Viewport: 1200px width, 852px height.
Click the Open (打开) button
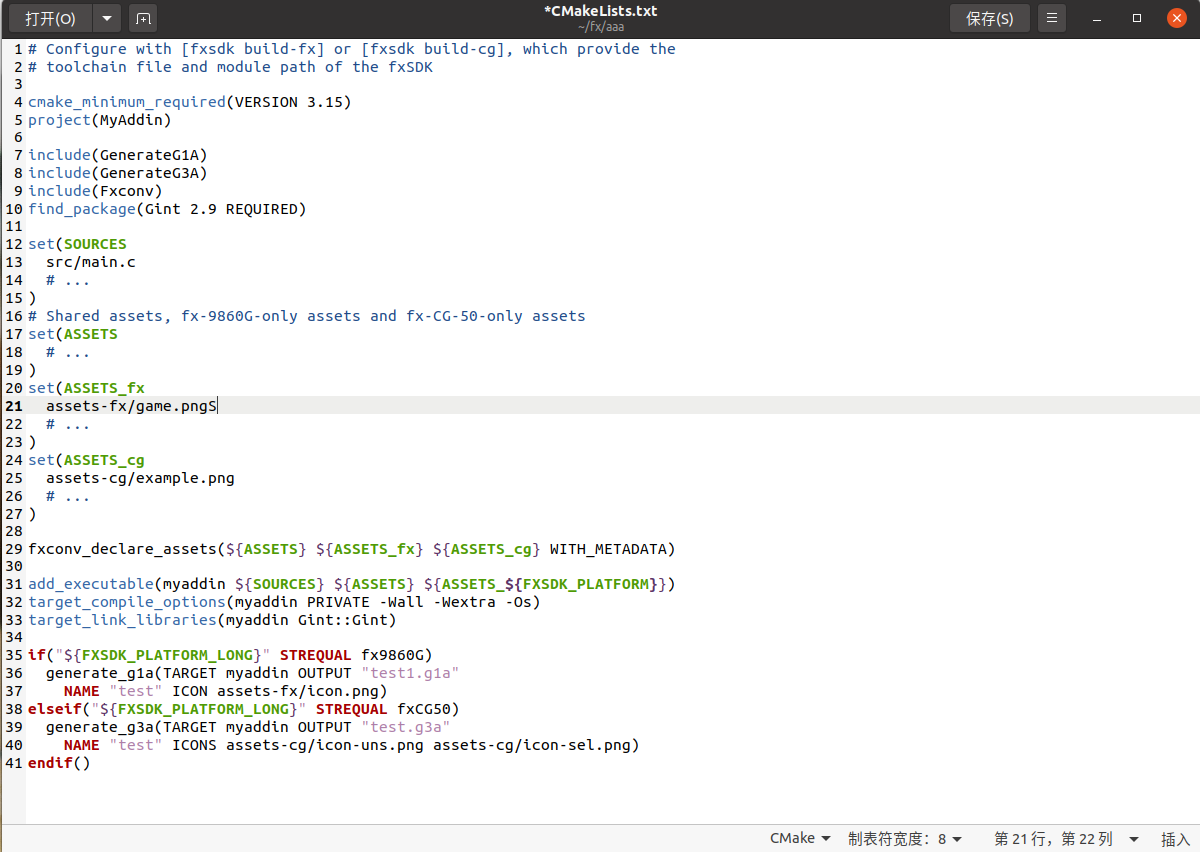[51, 18]
